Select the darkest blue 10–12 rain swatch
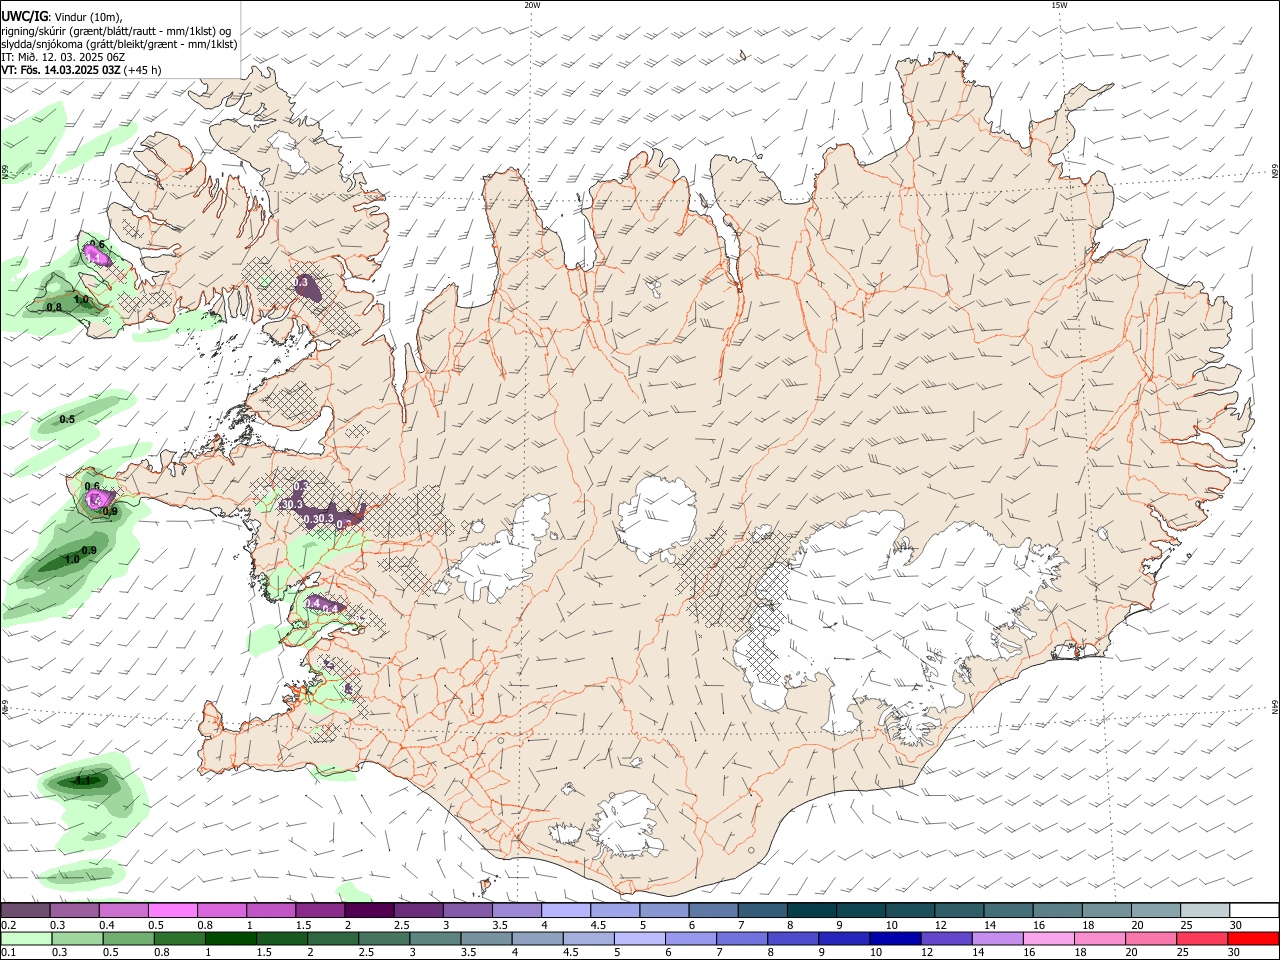 click(895, 938)
